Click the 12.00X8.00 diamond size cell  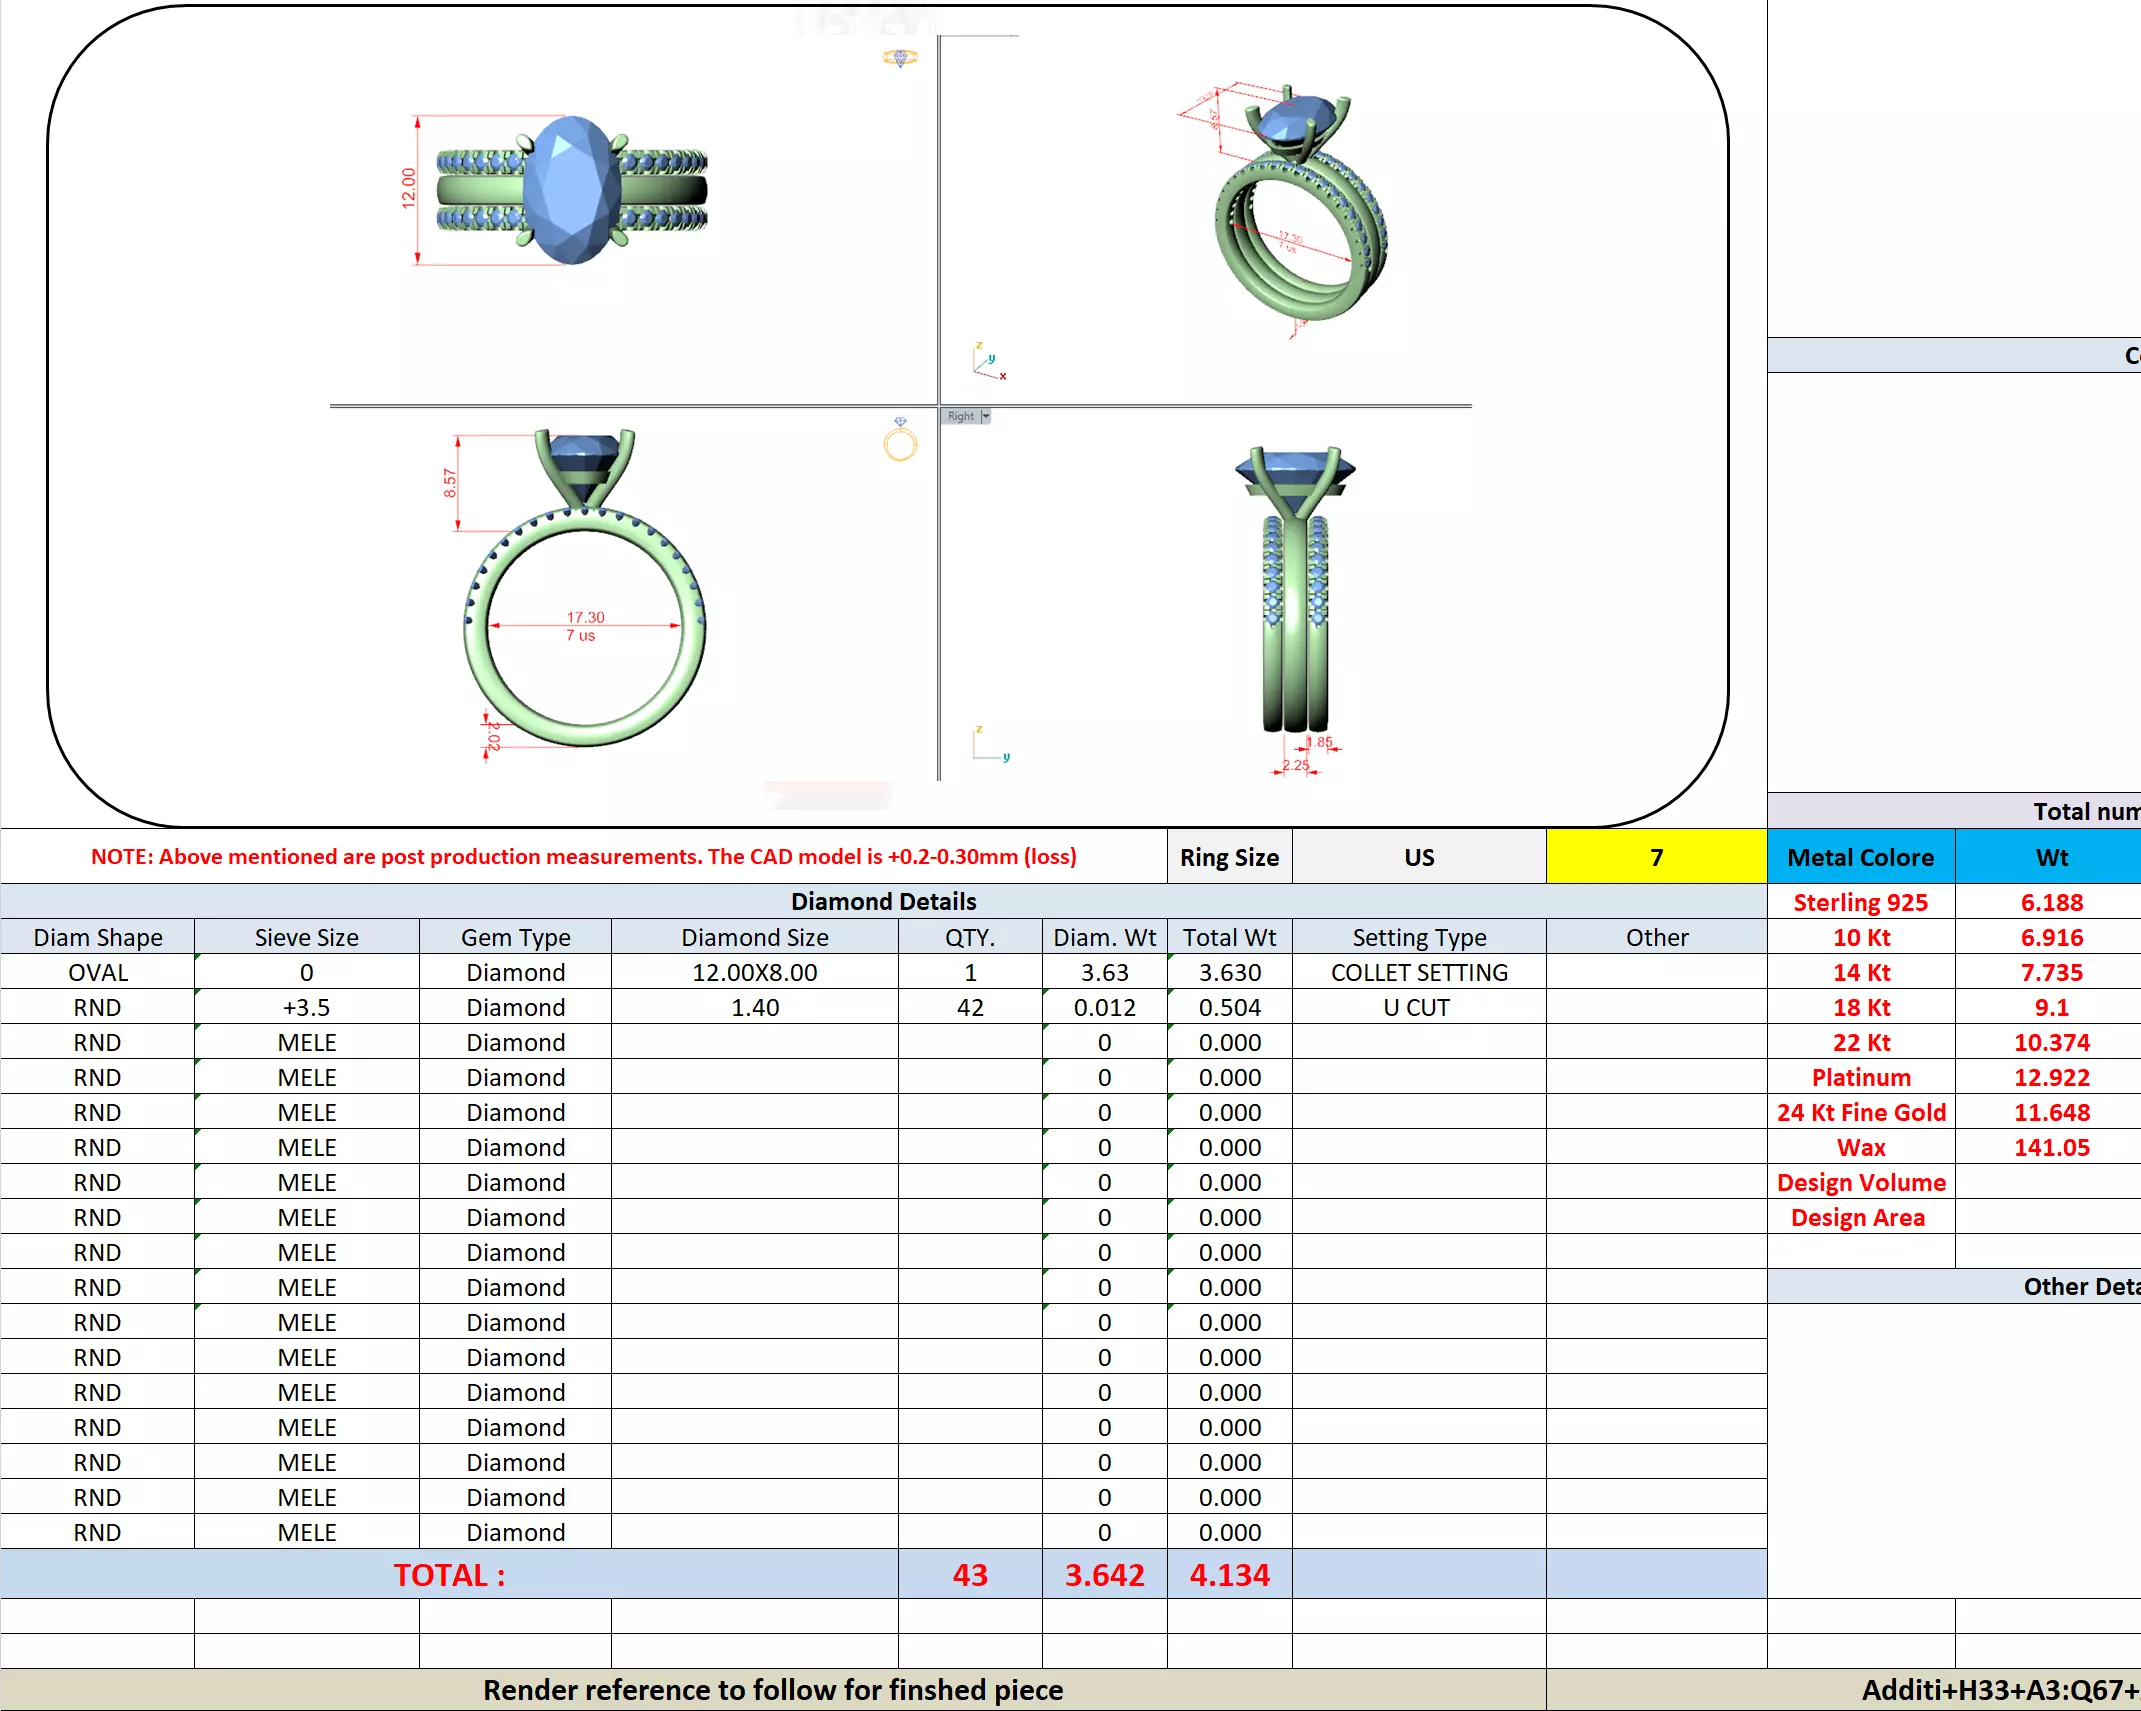pos(754,972)
